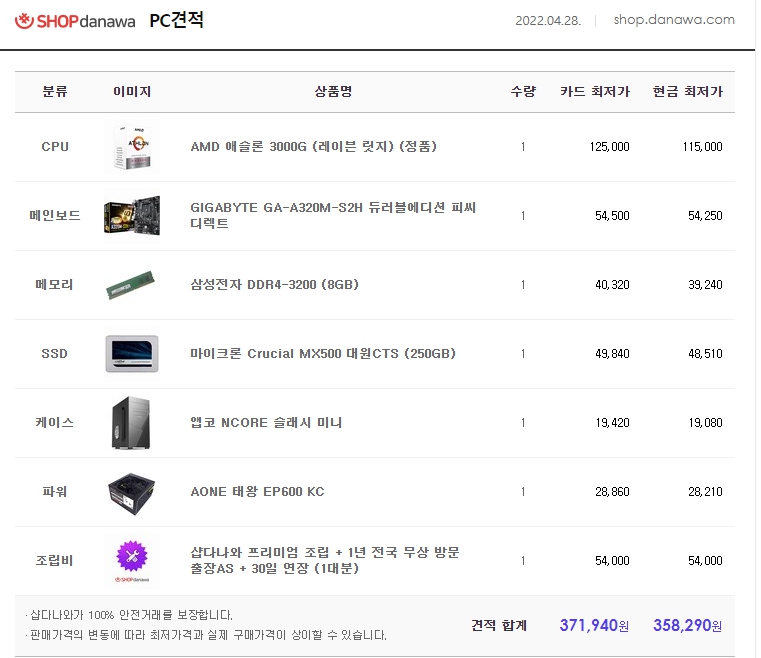Viewport: 761px width, 658px height.
Task: Select product name 마이크론 Crucial MX500
Action: [x=323, y=353]
